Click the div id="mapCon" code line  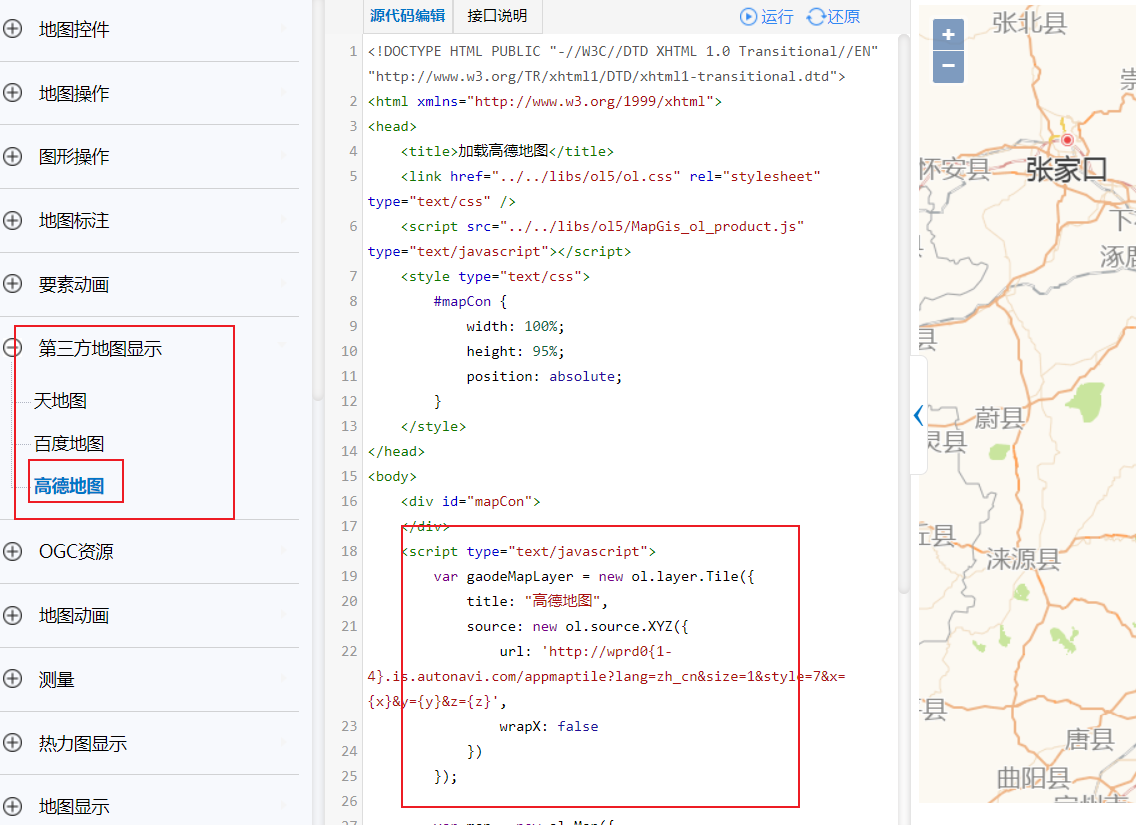click(470, 501)
